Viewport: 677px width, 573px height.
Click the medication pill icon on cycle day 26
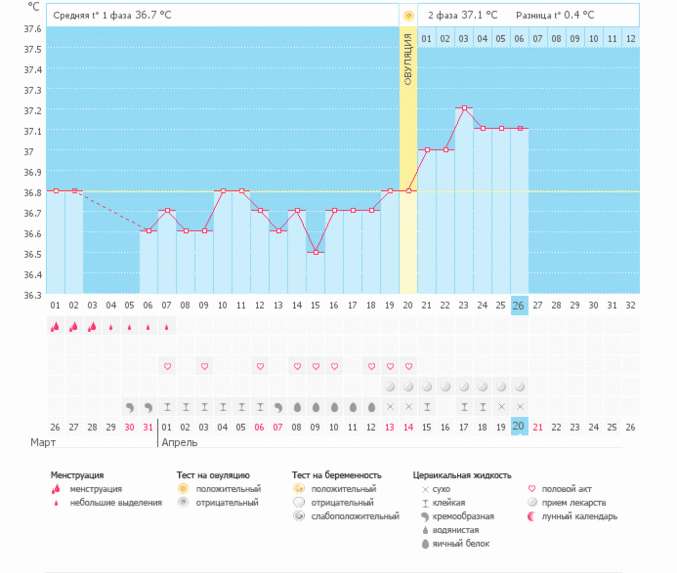[519, 386]
